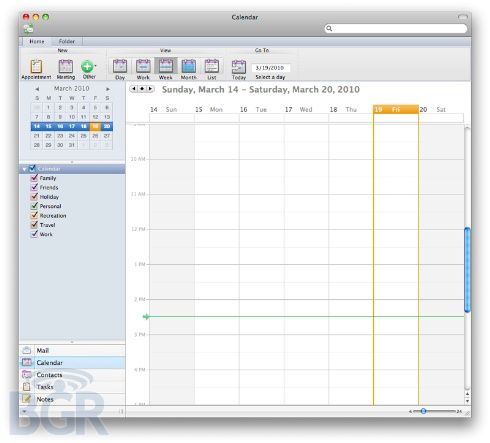Switch to Month view
The image size is (490, 443).
(x=188, y=69)
